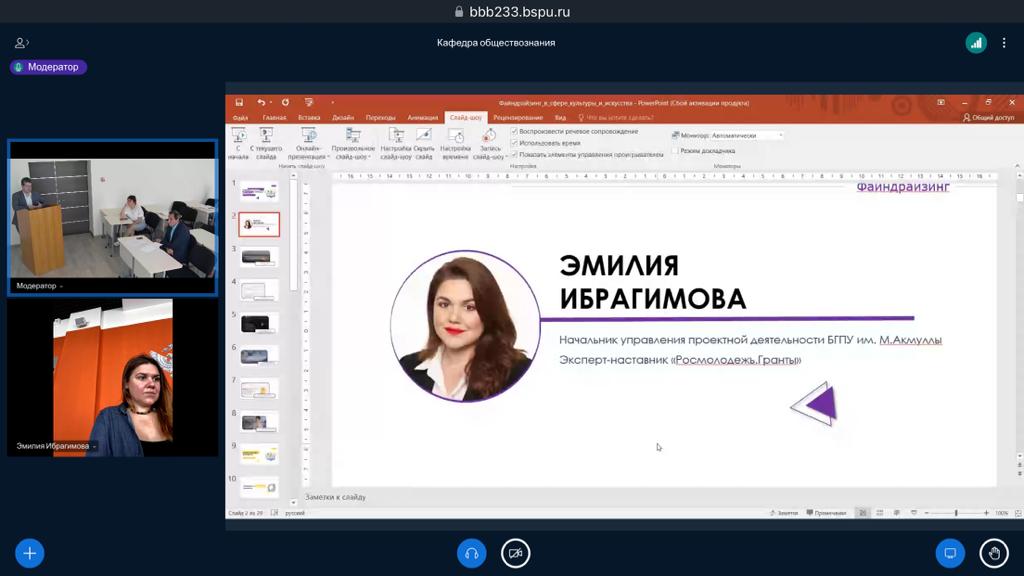Click the blue plus actions button
The height and width of the screenshot is (576, 1024).
(x=30, y=552)
